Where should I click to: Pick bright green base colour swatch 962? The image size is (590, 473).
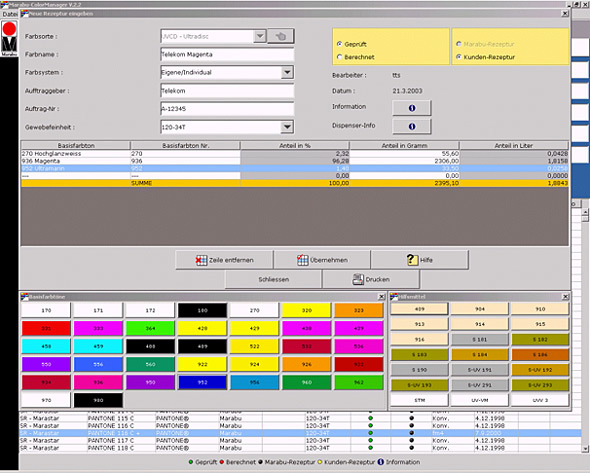click(359, 382)
